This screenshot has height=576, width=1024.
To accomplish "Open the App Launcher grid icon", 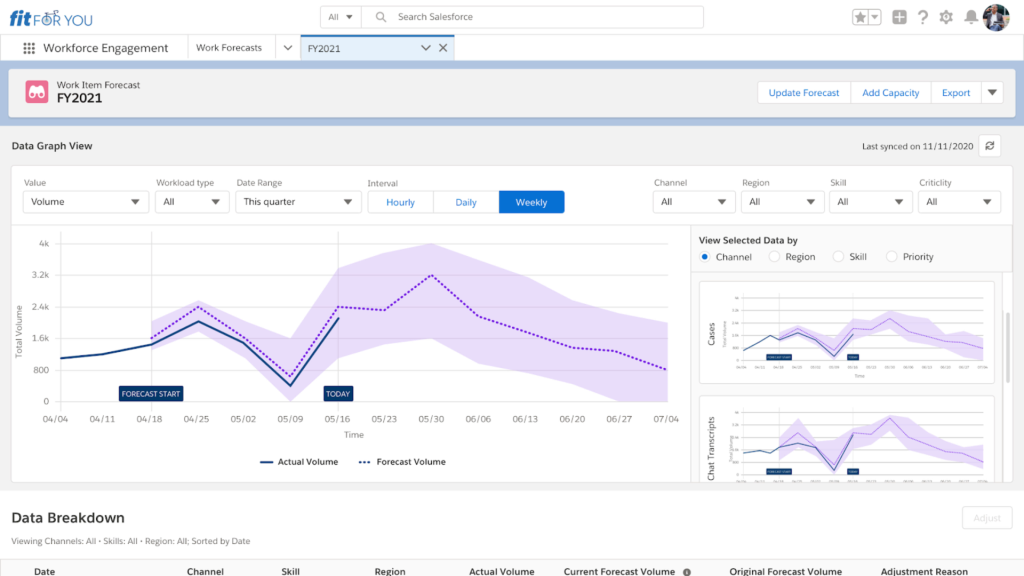I will click(x=29, y=48).
